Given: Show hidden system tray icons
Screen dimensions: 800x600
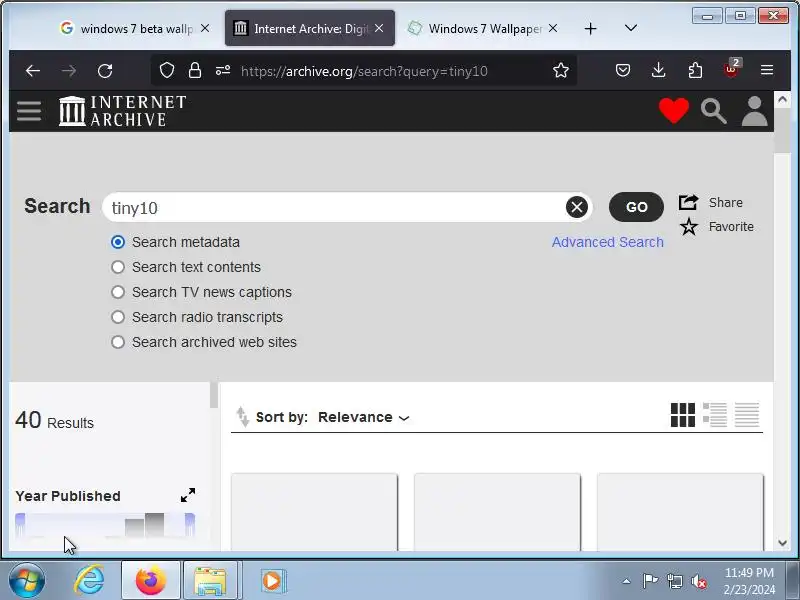Looking at the screenshot, I should (x=627, y=581).
